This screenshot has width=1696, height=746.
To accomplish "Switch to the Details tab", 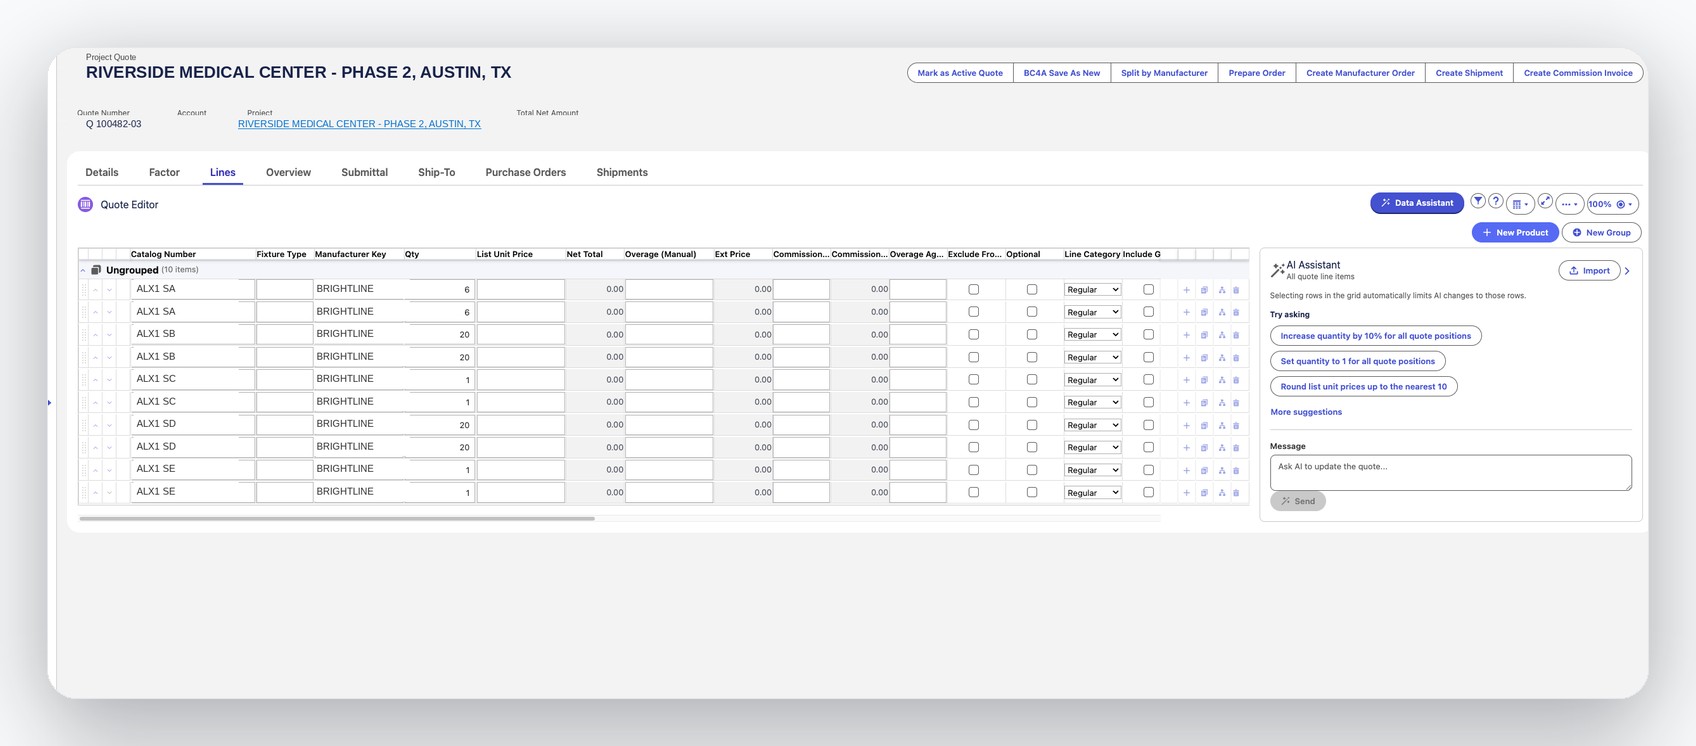I will click(102, 172).
